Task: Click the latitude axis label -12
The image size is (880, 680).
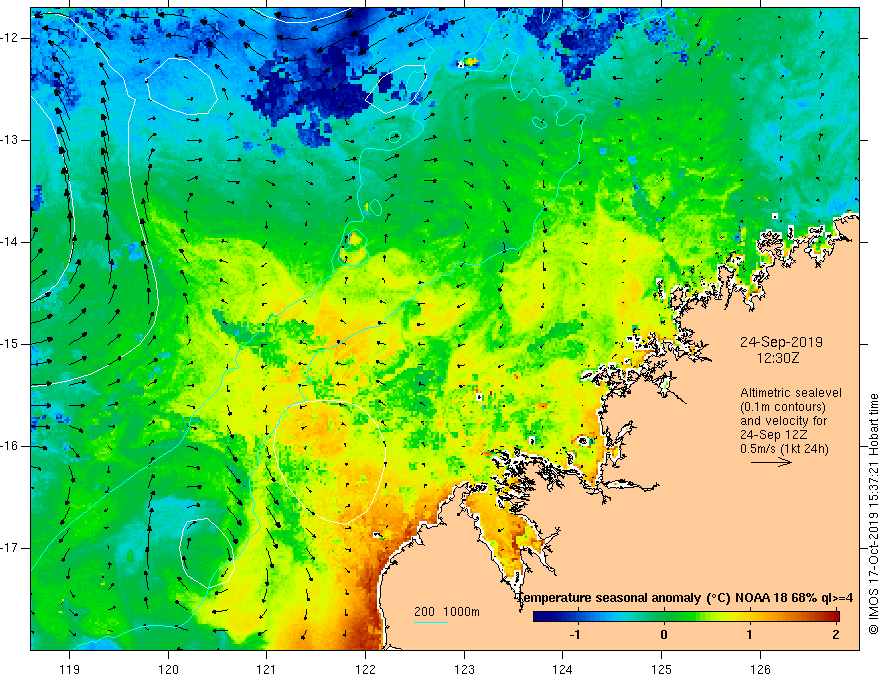Action: pos(10,38)
